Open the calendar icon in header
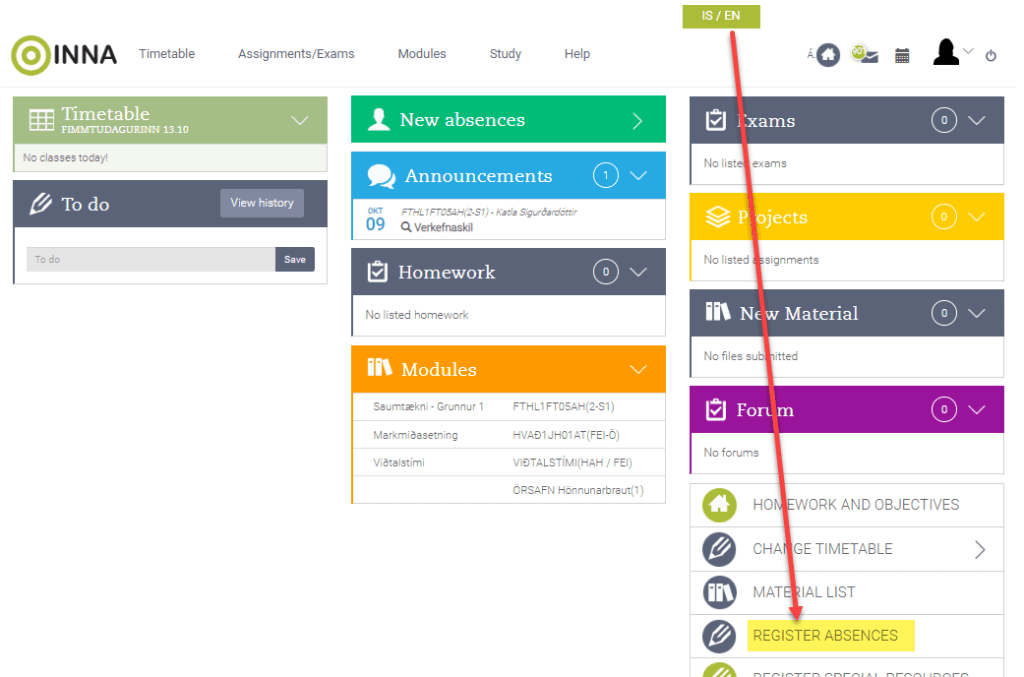 (902, 56)
